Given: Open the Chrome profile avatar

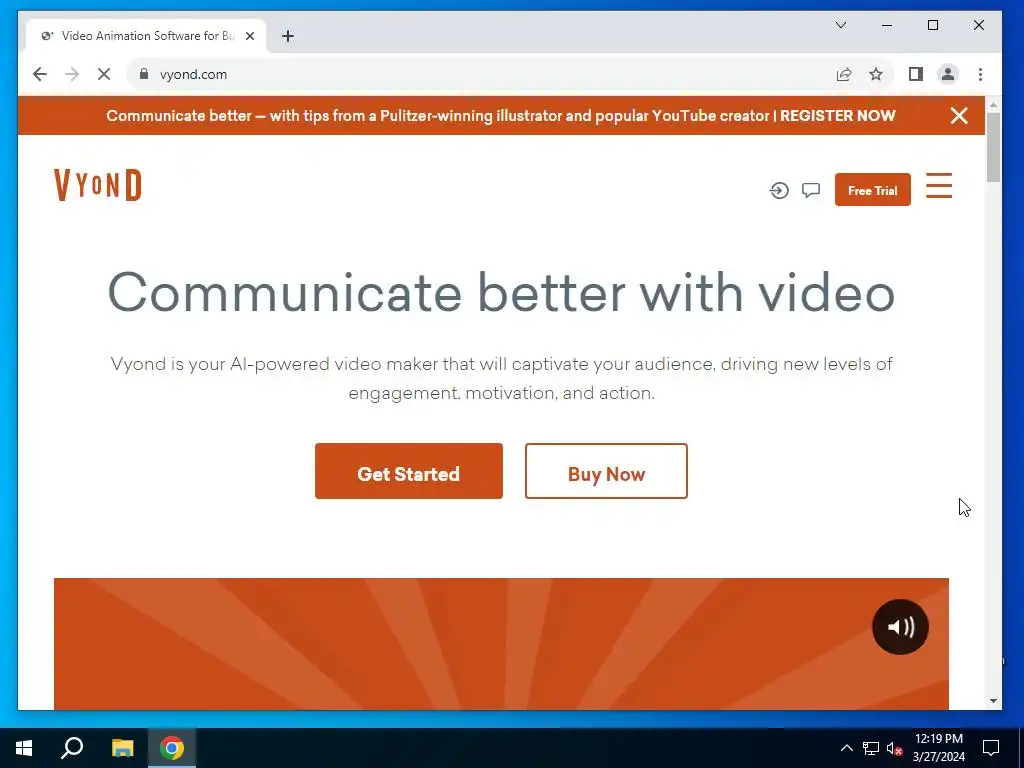Looking at the screenshot, I should click(948, 74).
